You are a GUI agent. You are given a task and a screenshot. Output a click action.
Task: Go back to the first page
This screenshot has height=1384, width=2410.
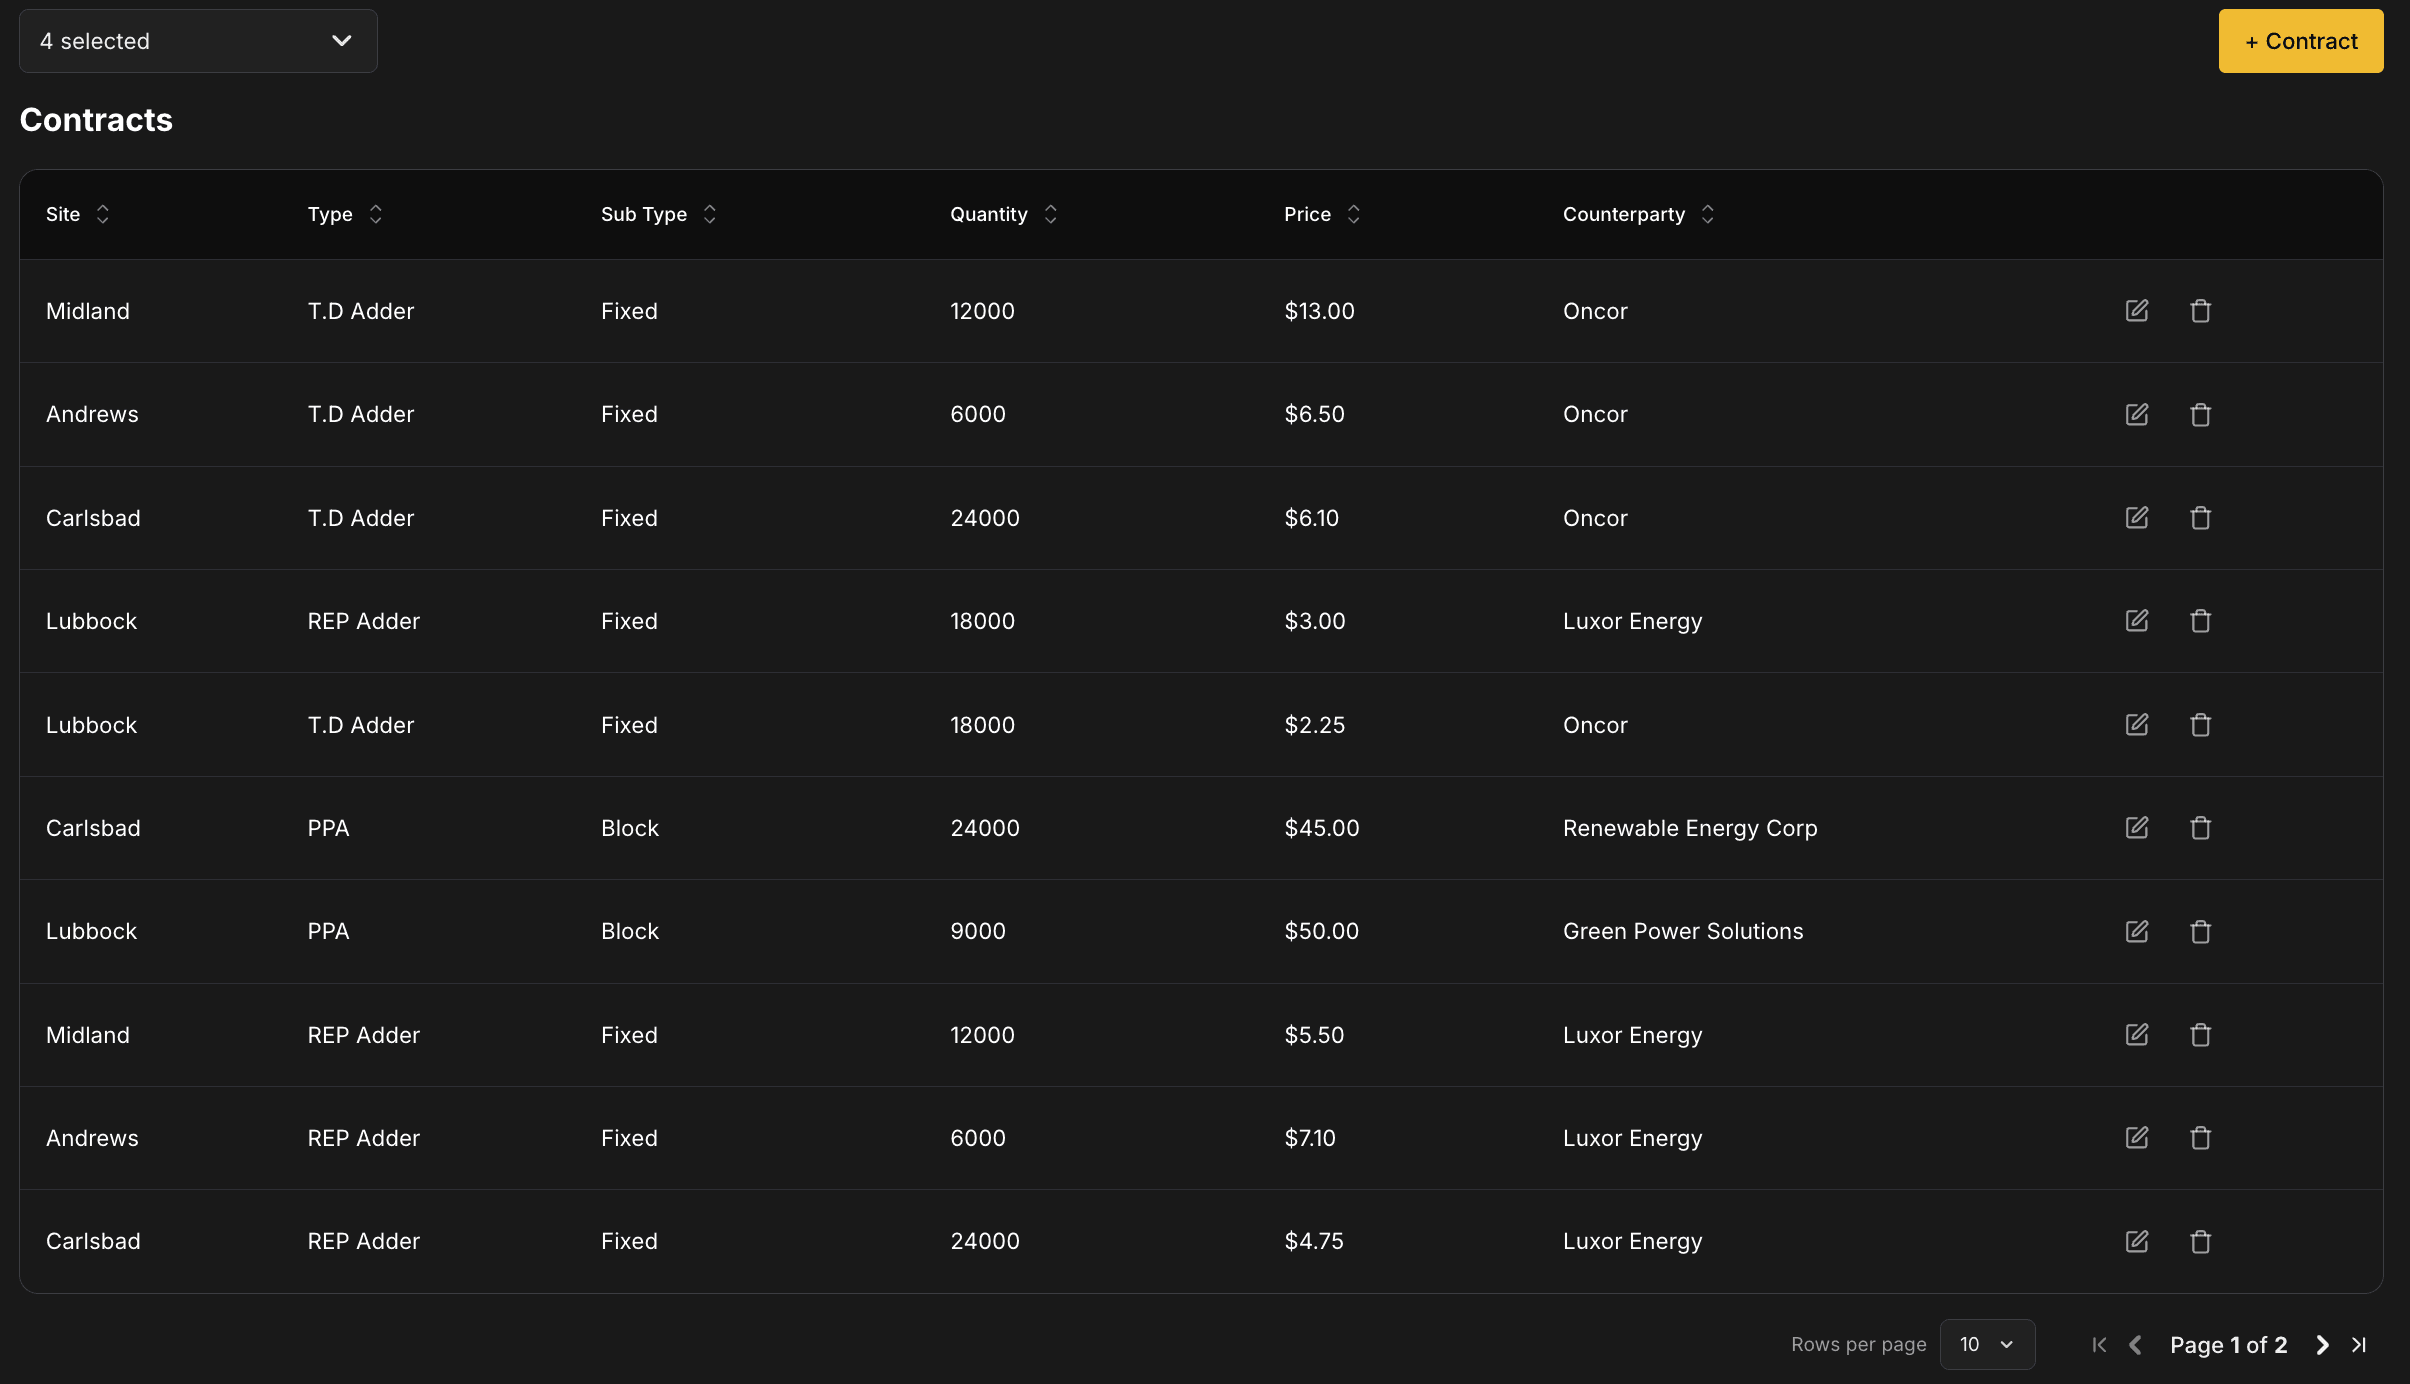(x=2099, y=1345)
